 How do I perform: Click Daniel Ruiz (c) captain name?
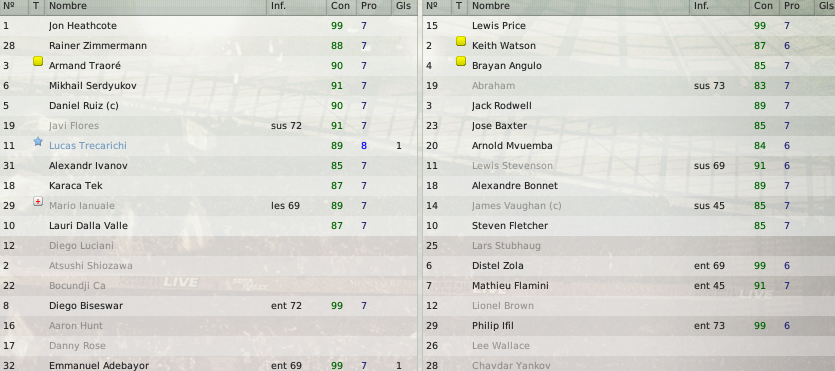pyautogui.click(x=84, y=106)
